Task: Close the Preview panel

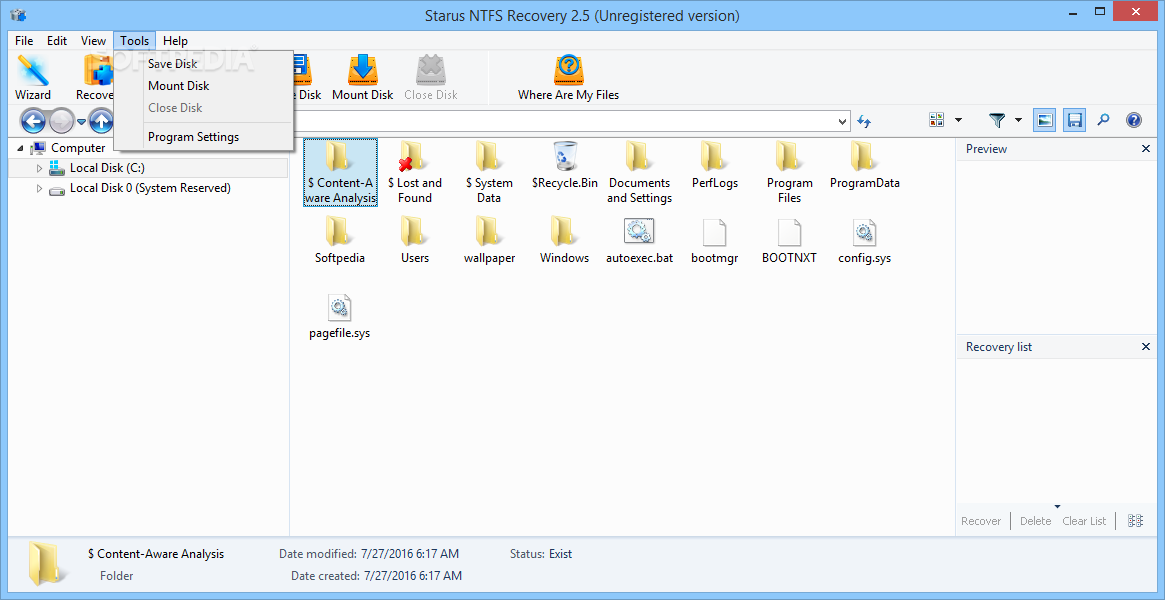Action: click(1146, 149)
